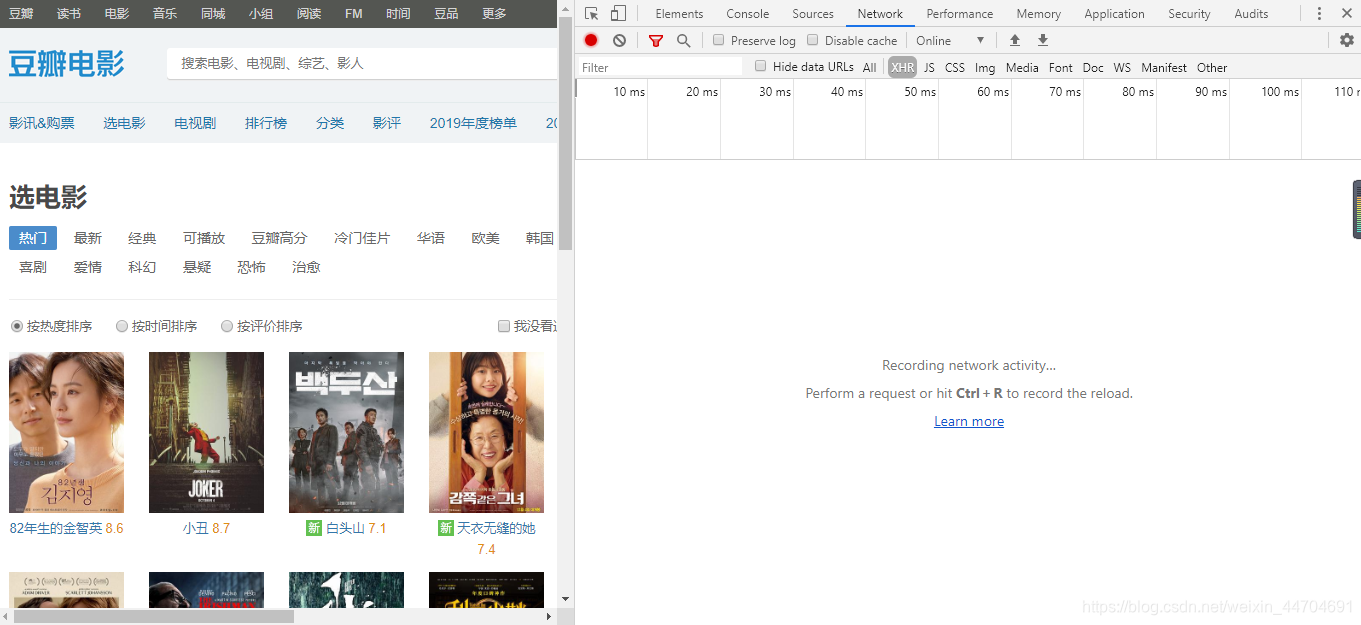Open the 82年生的金智英 poster
Viewport: 1361px width, 625px height.
click(x=66, y=432)
